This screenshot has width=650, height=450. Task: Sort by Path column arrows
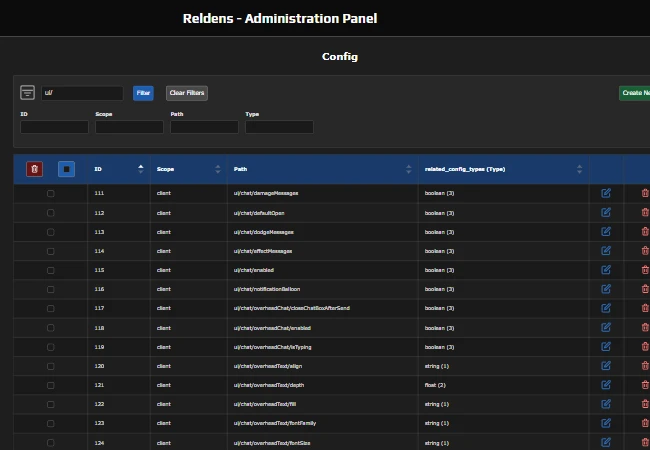(408, 169)
